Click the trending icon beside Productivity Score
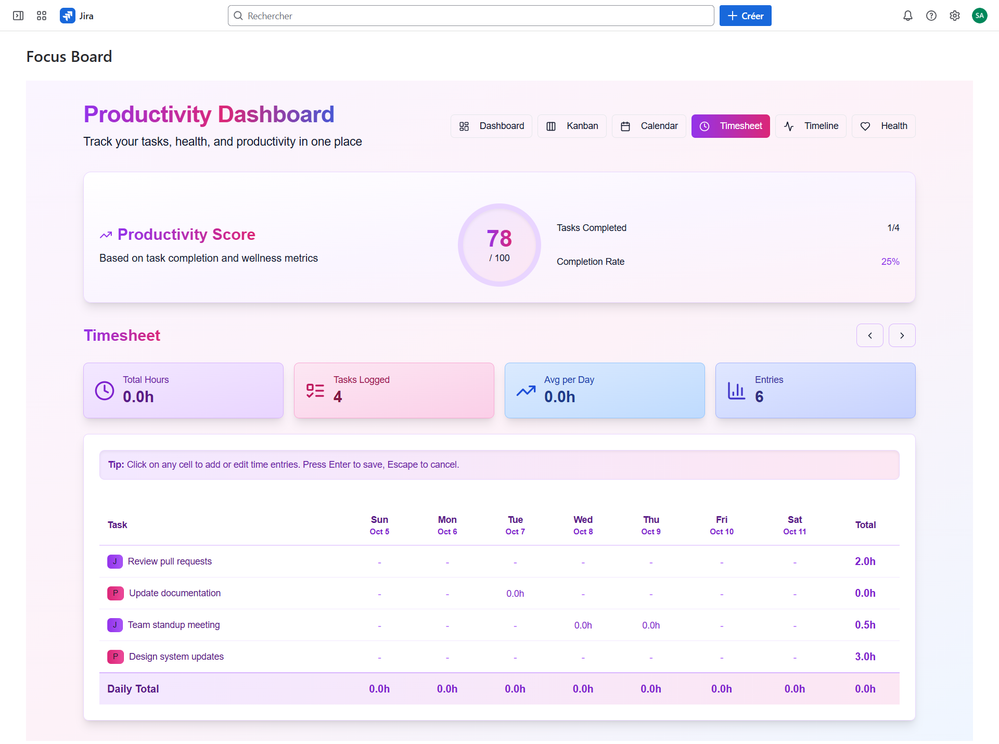999x744 pixels. point(105,233)
